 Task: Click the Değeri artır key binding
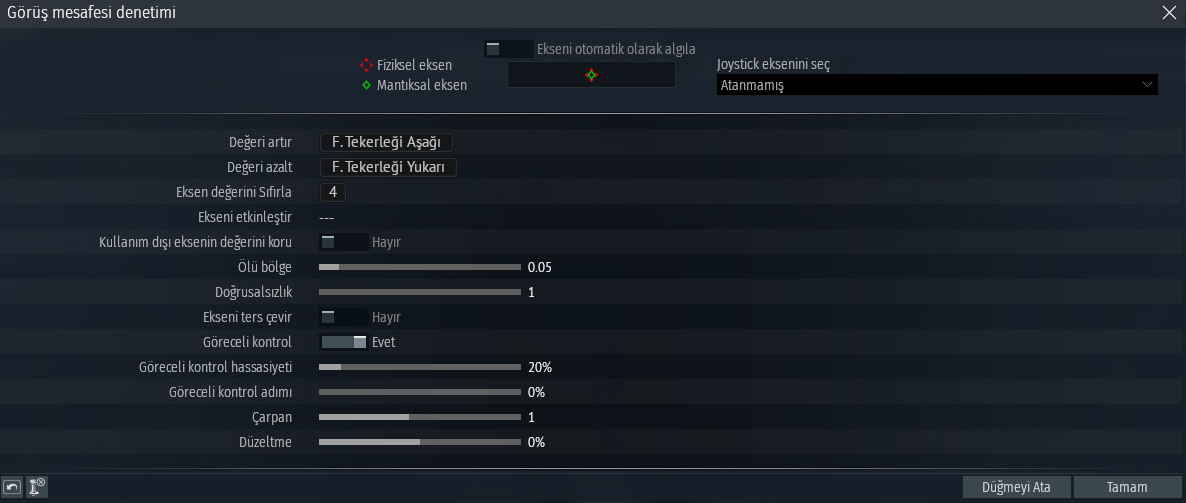(386, 143)
